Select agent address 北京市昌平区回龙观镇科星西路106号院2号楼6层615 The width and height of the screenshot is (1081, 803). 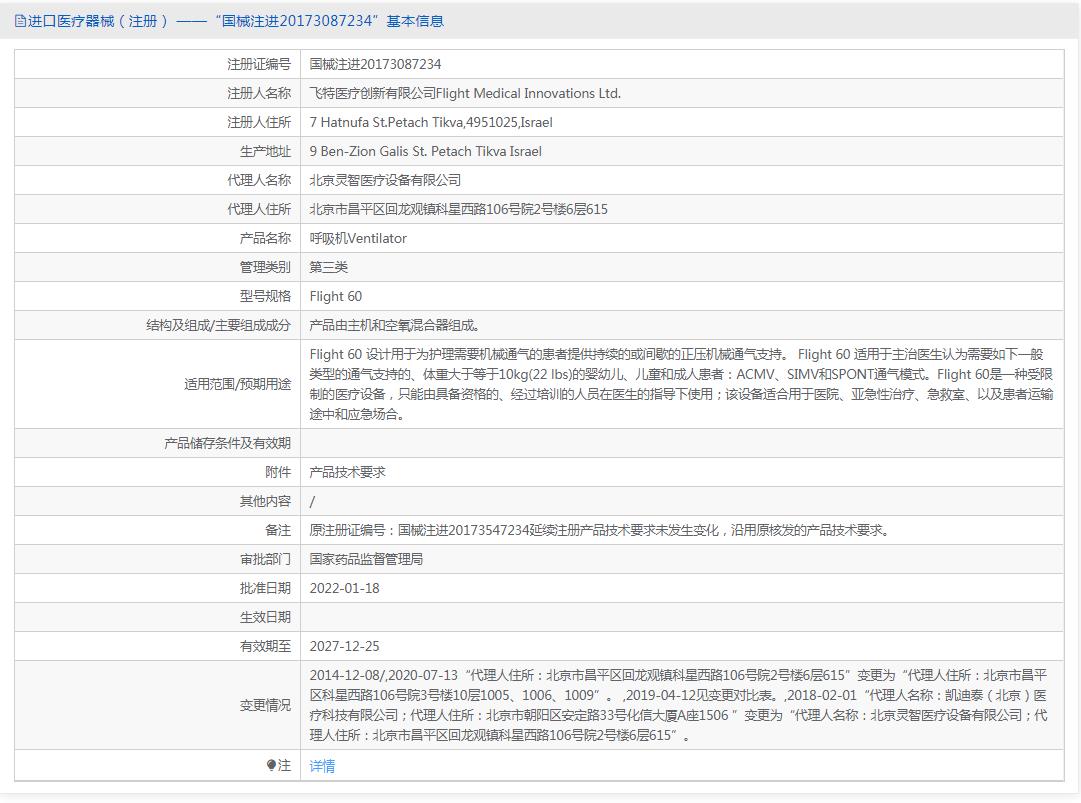click(x=458, y=209)
